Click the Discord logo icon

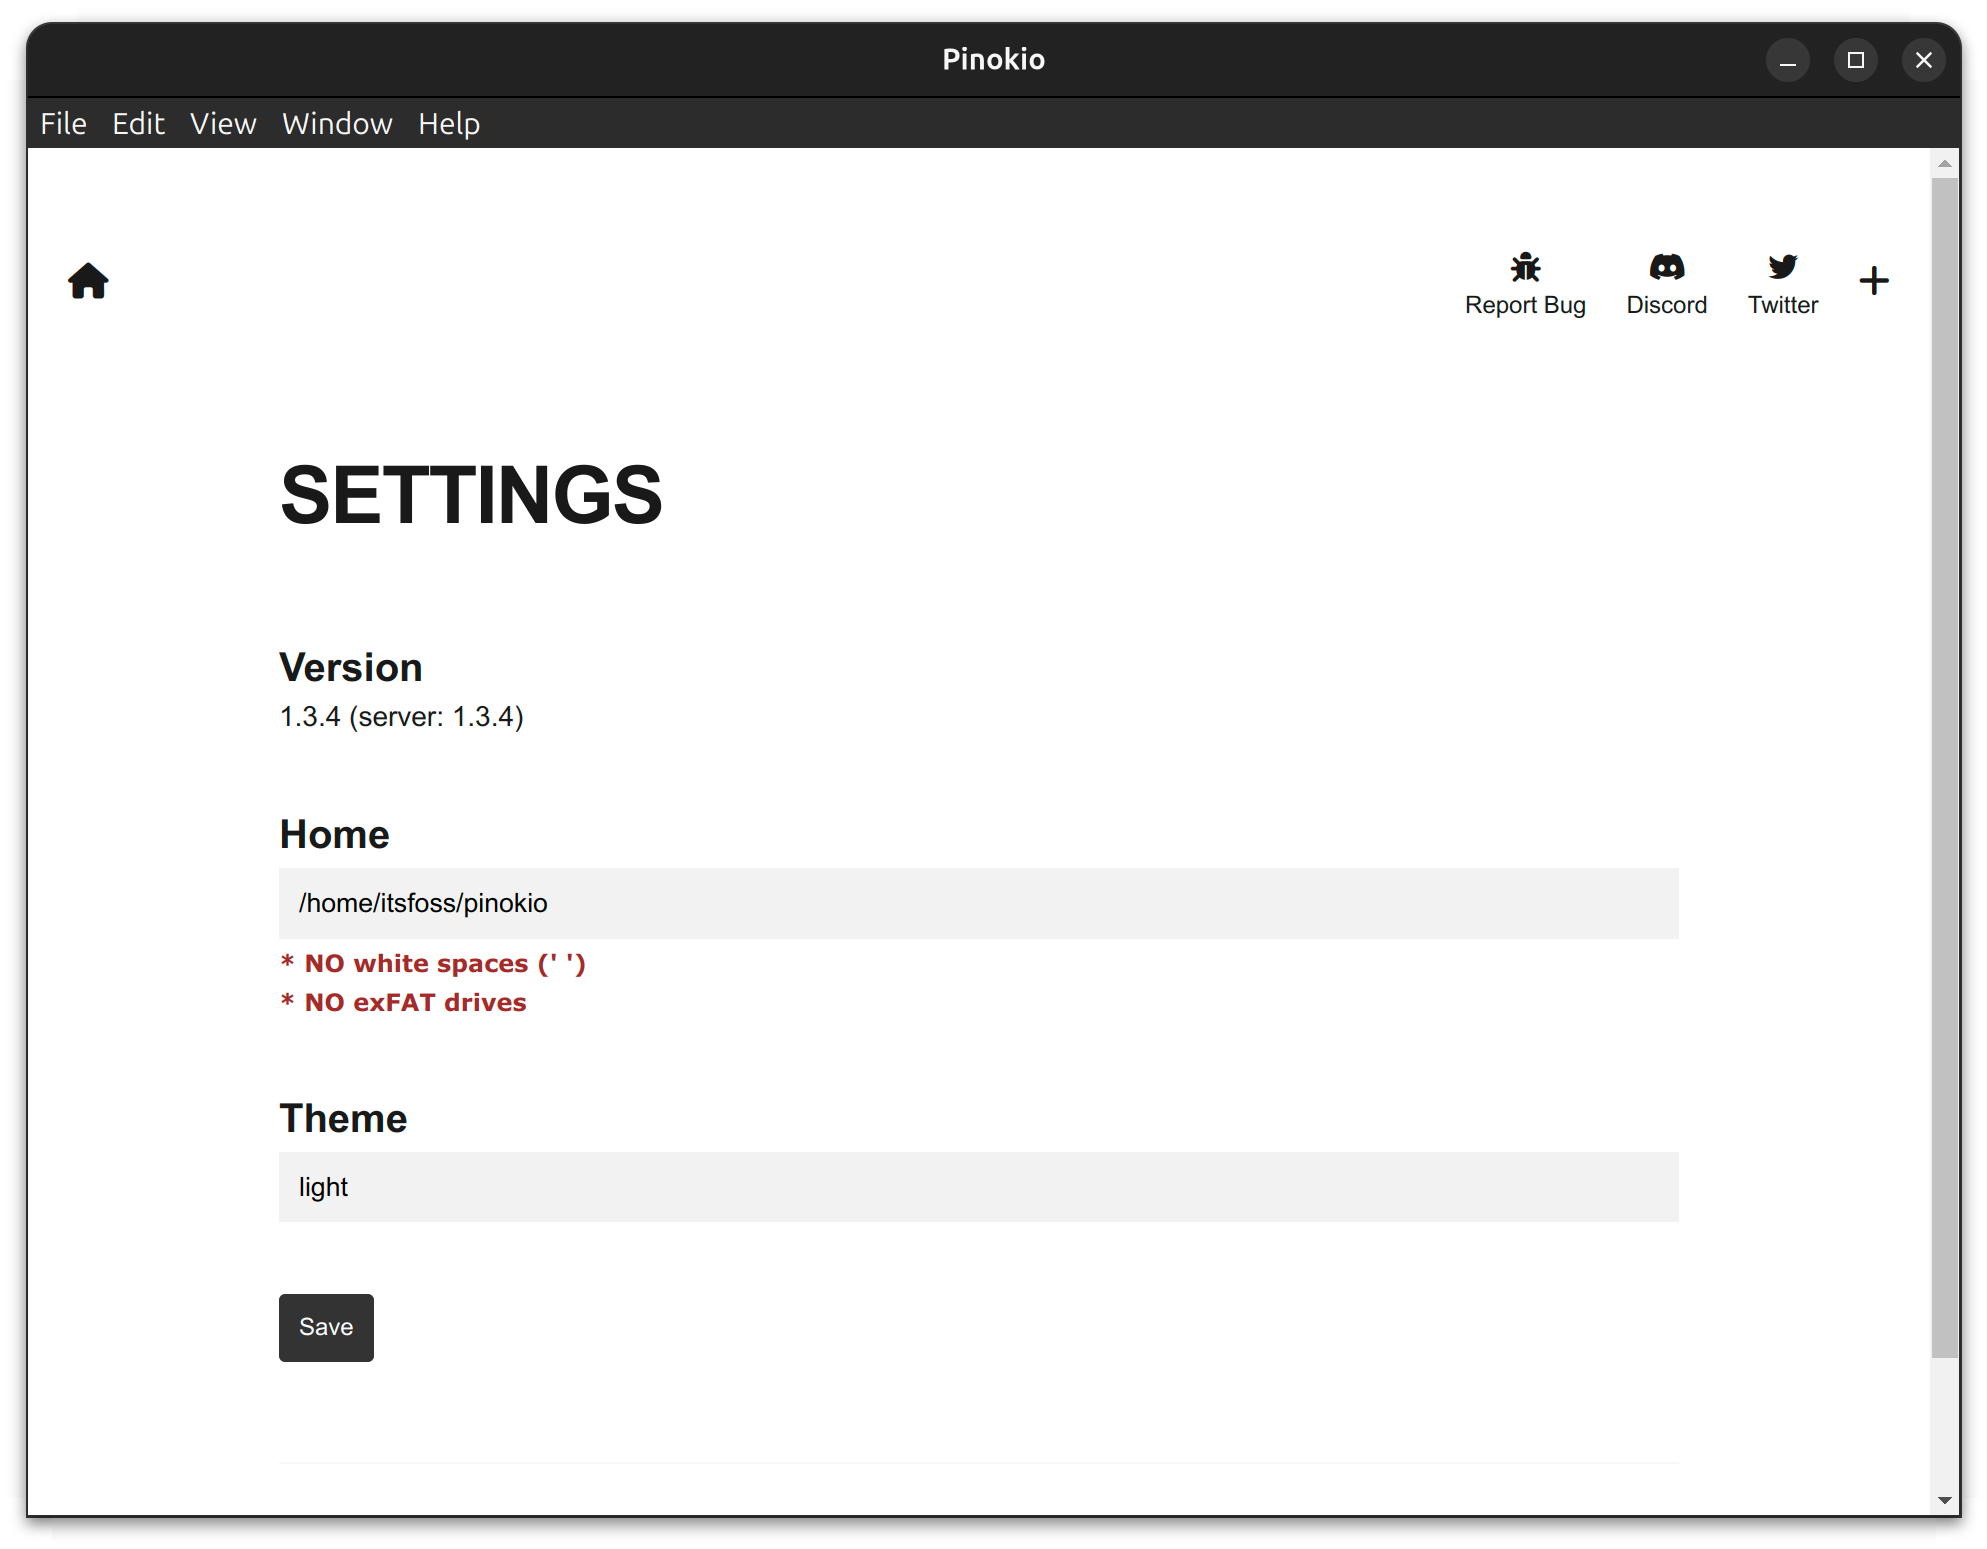[x=1666, y=265]
